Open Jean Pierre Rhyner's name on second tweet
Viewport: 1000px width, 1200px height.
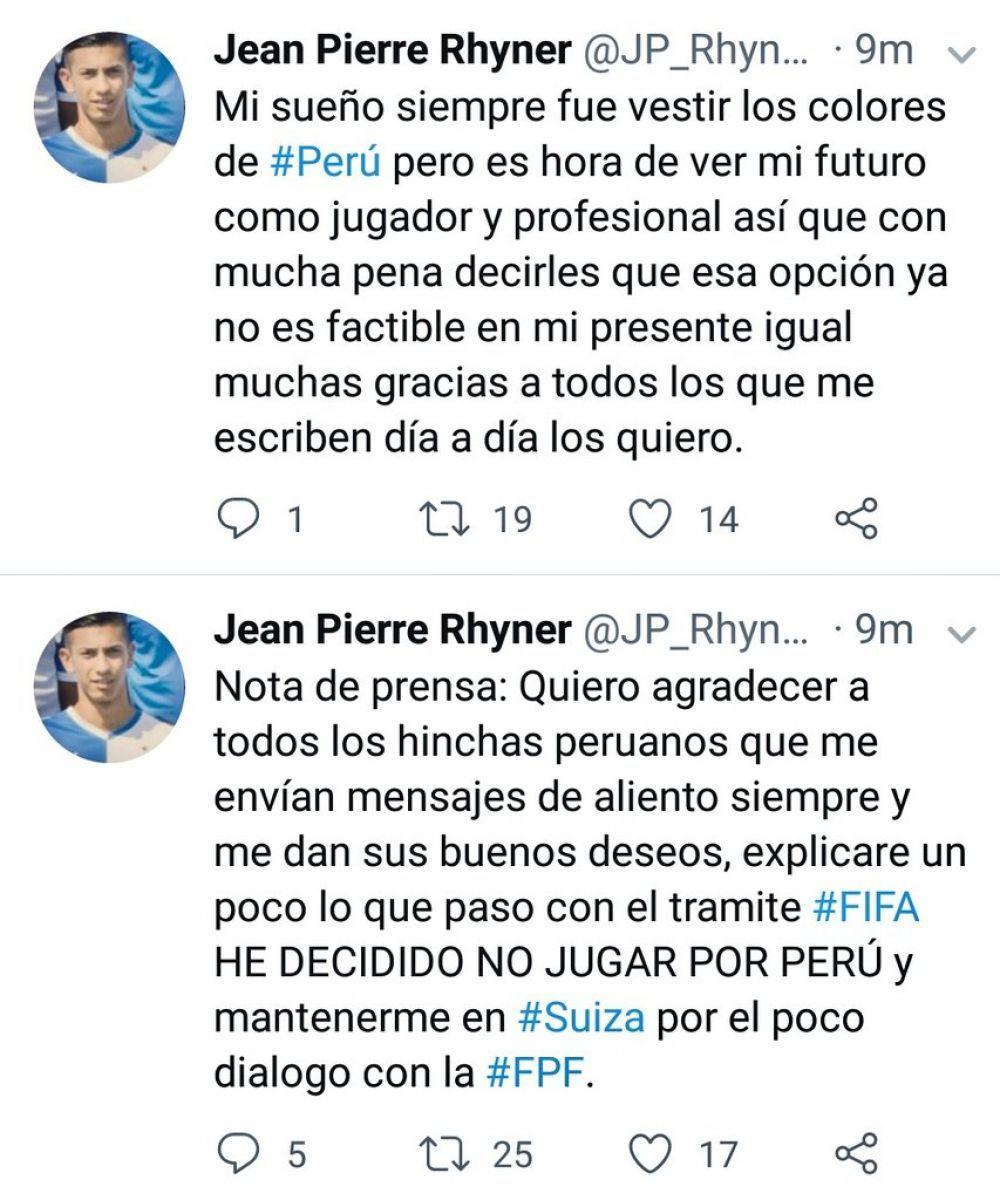click(x=392, y=630)
